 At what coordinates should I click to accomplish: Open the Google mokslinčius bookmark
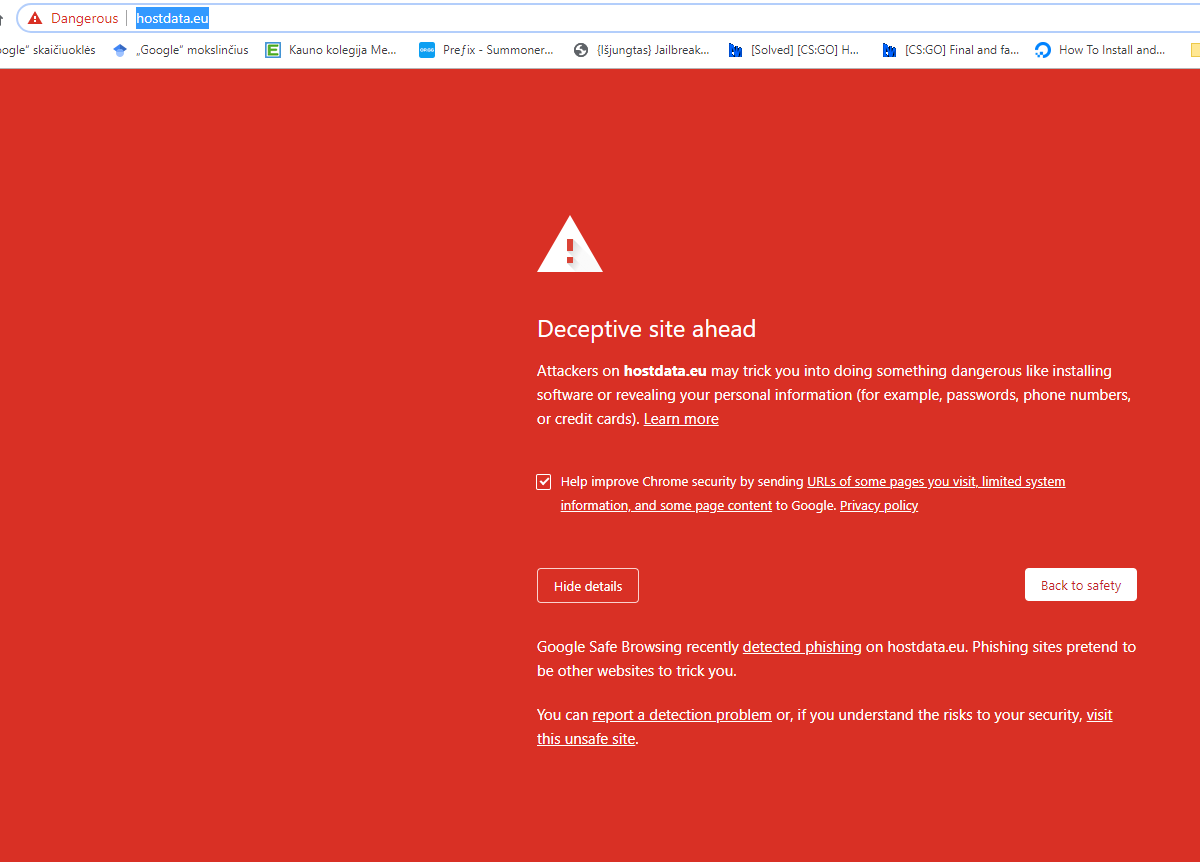point(180,50)
